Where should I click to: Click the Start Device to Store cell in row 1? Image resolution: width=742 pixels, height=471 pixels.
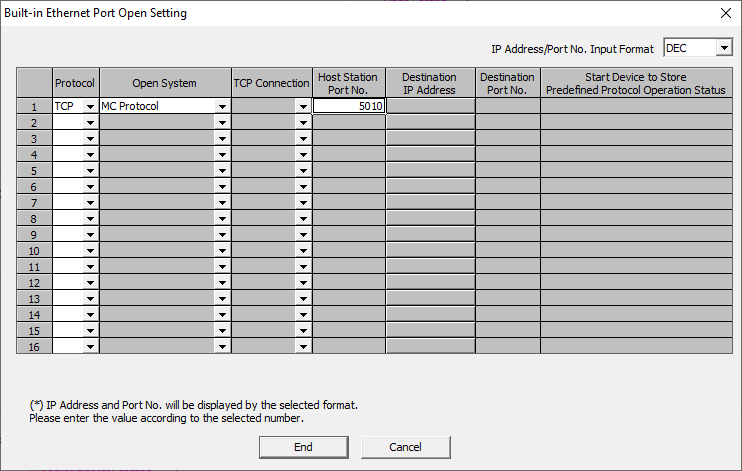[635, 106]
